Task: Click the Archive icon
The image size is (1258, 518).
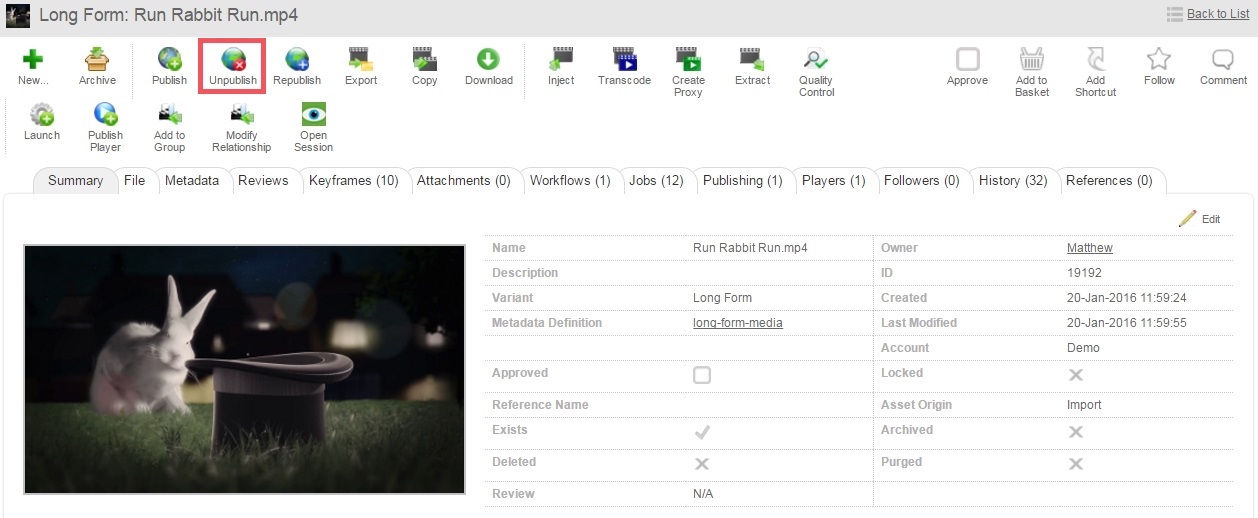Action: click(x=97, y=61)
